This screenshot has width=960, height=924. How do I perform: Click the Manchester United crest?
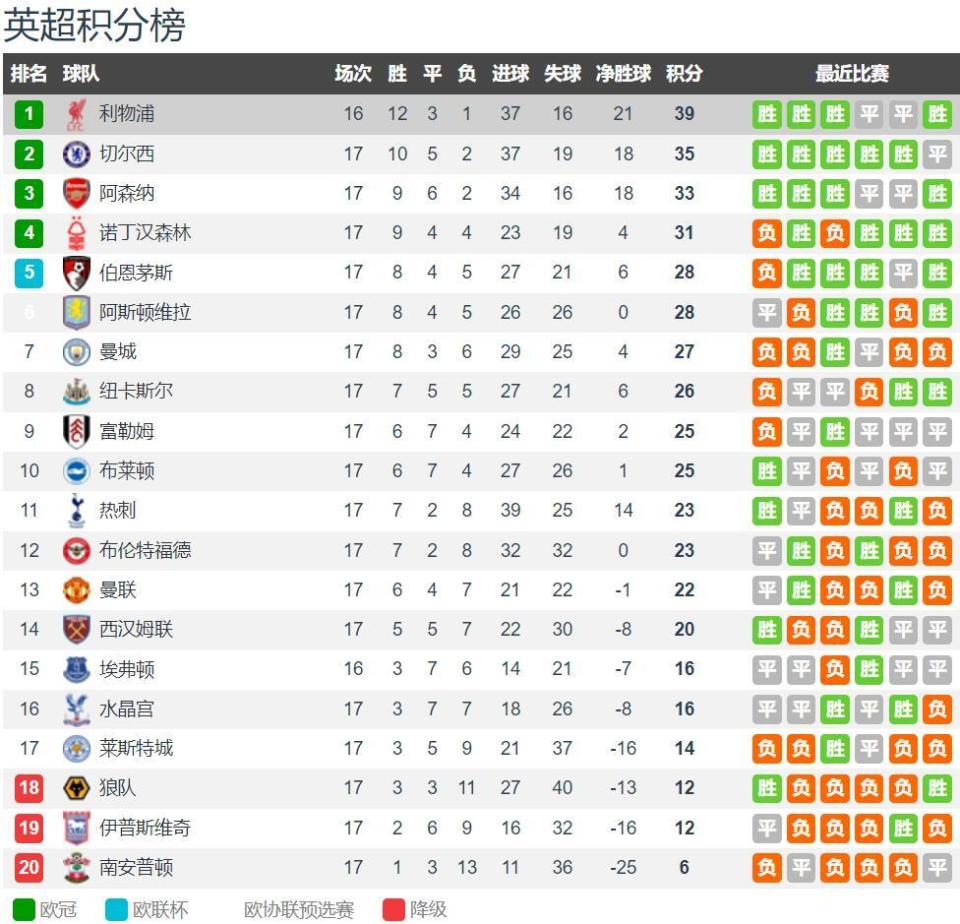point(76,590)
